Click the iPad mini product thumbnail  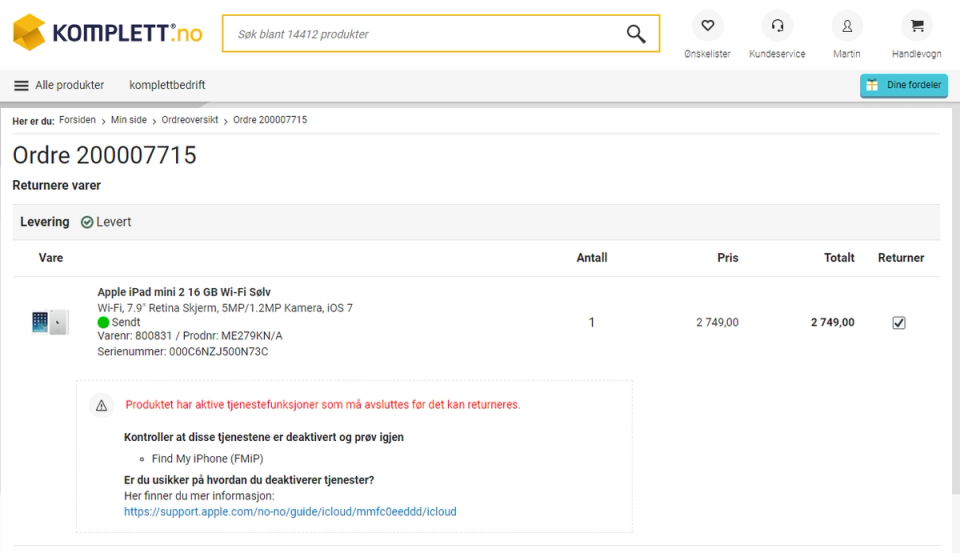pyautogui.click(x=50, y=322)
